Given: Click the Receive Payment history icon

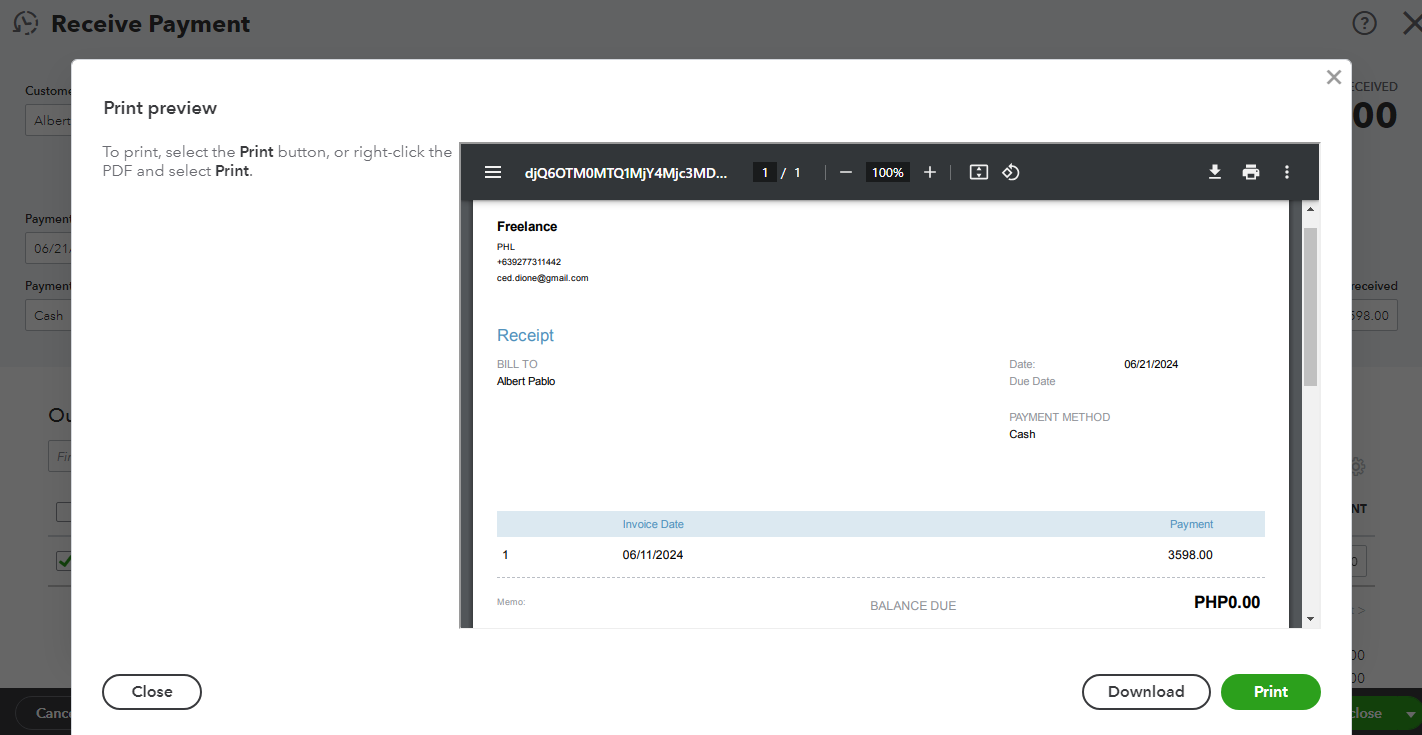Looking at the screenshot, I should pyautogui.click(x=26, y=23).
